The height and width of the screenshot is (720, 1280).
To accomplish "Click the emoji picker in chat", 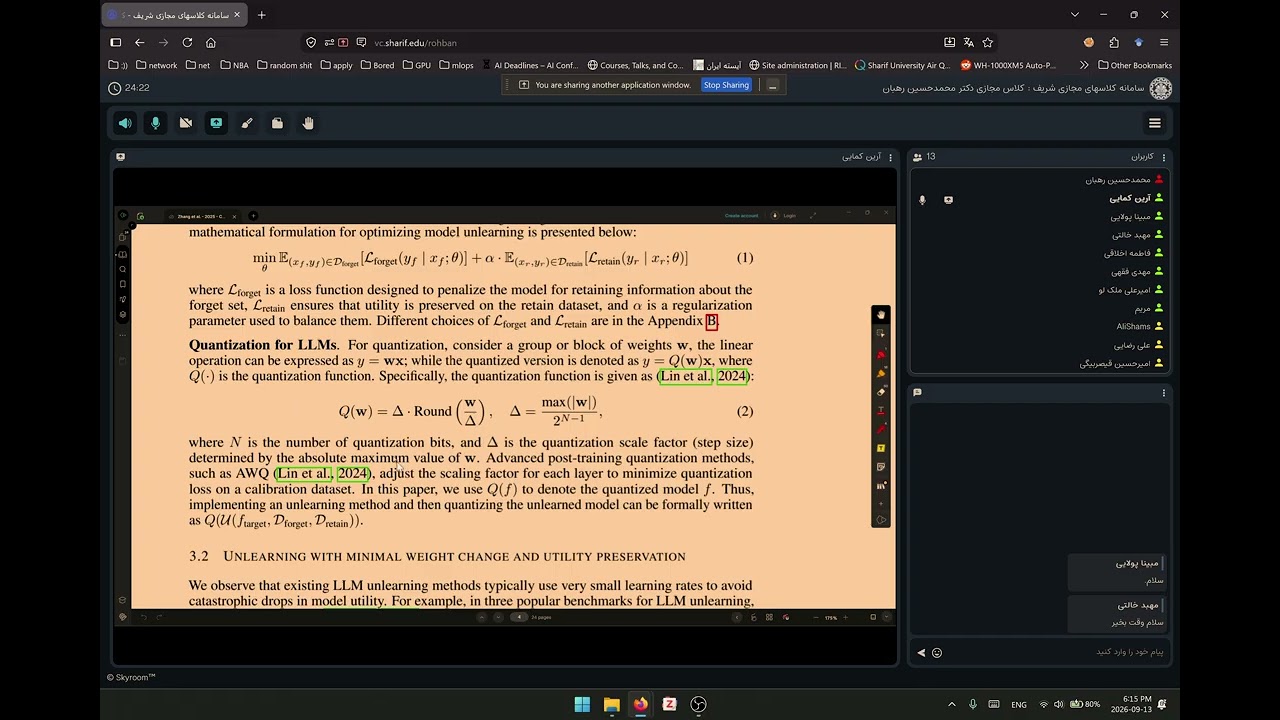I will (x=937, y=653).
